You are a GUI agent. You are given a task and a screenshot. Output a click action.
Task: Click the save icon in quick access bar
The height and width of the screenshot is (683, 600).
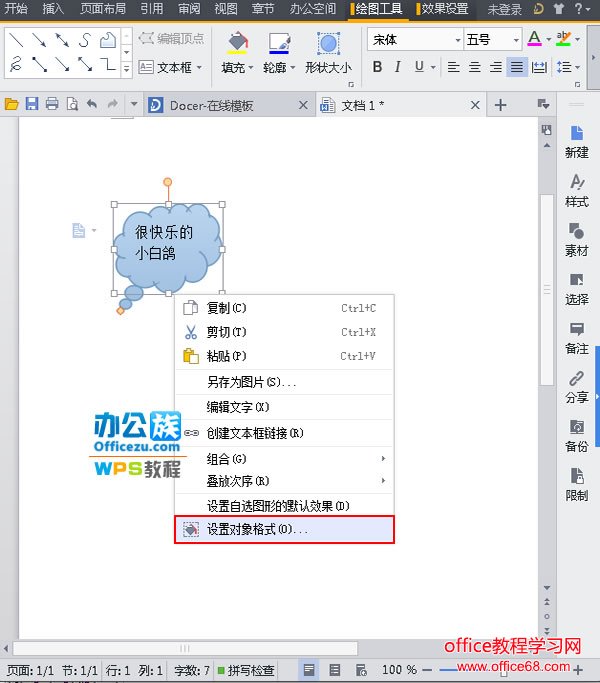tap(31, 104)
